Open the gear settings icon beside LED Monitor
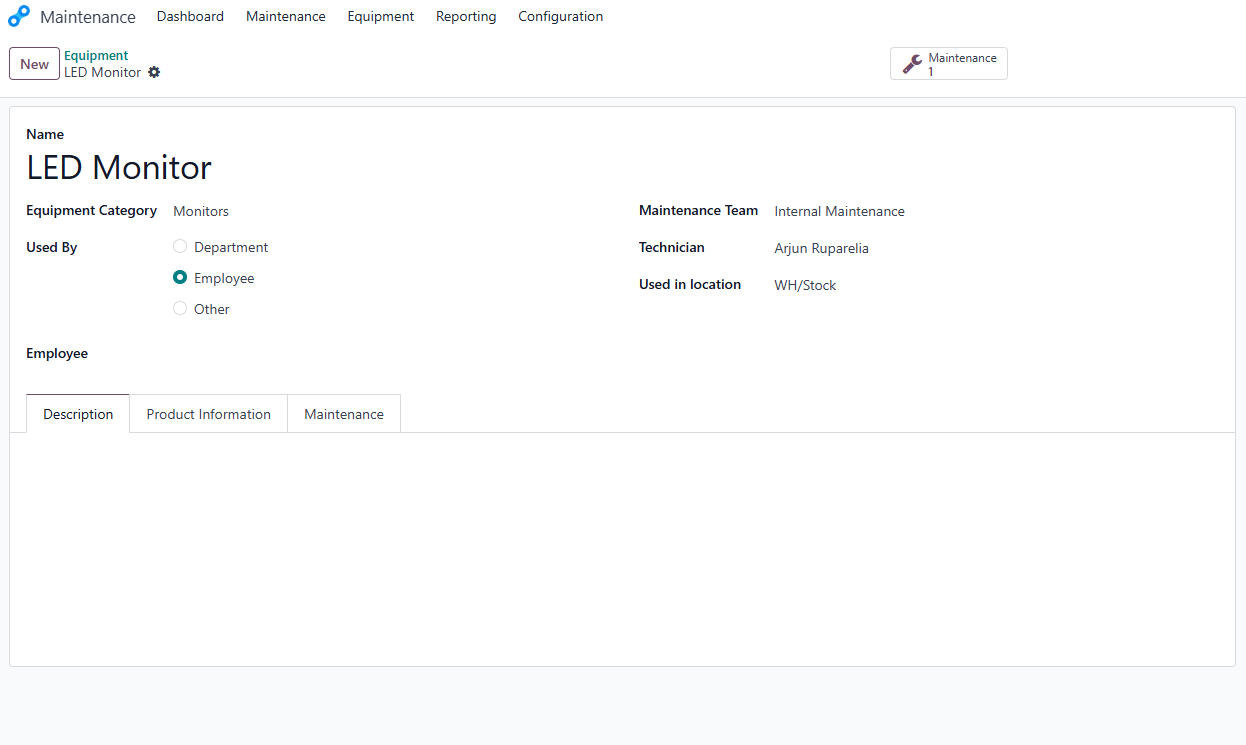The image size is (1246, 745). (155, 72)
